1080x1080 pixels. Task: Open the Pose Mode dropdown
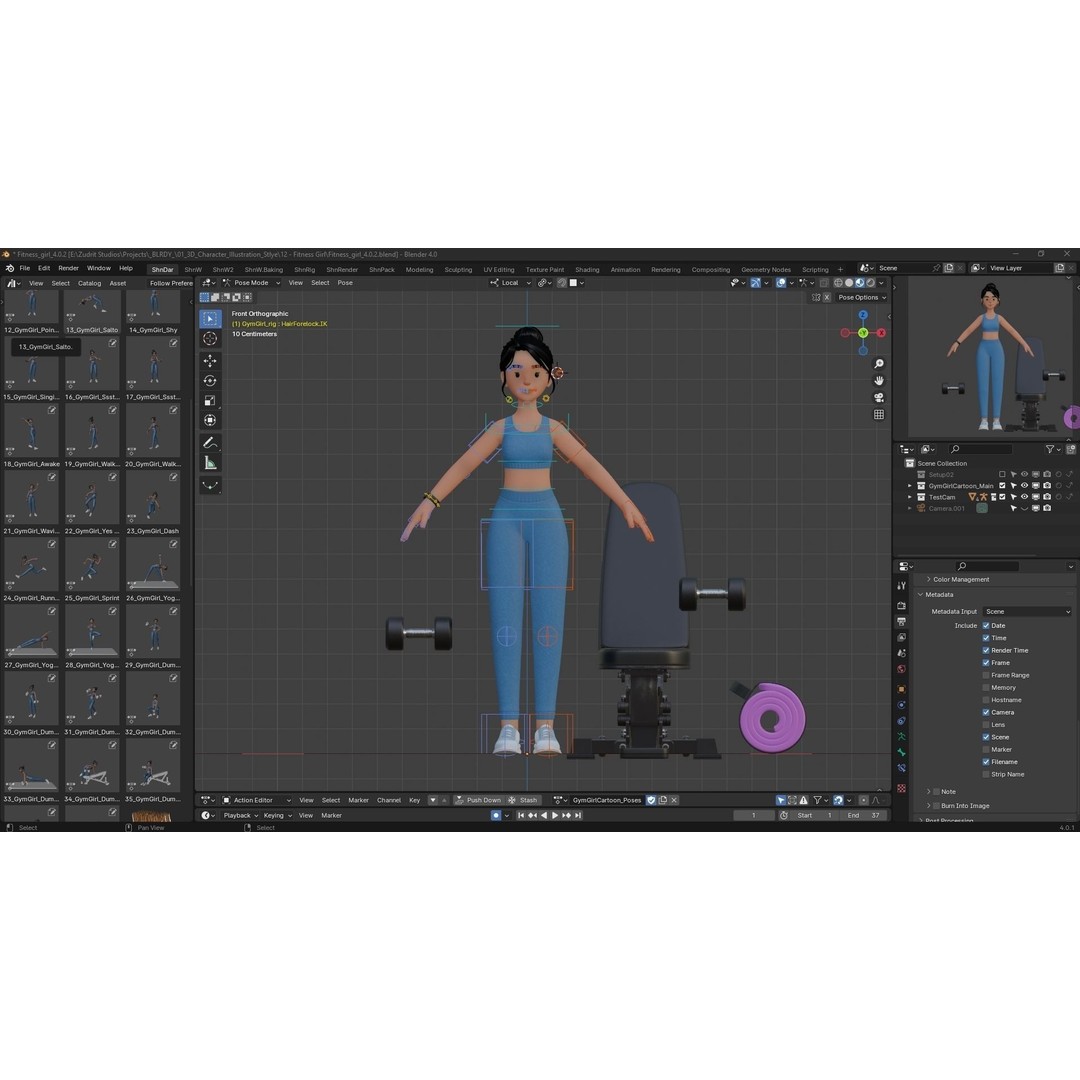[251, 283]
